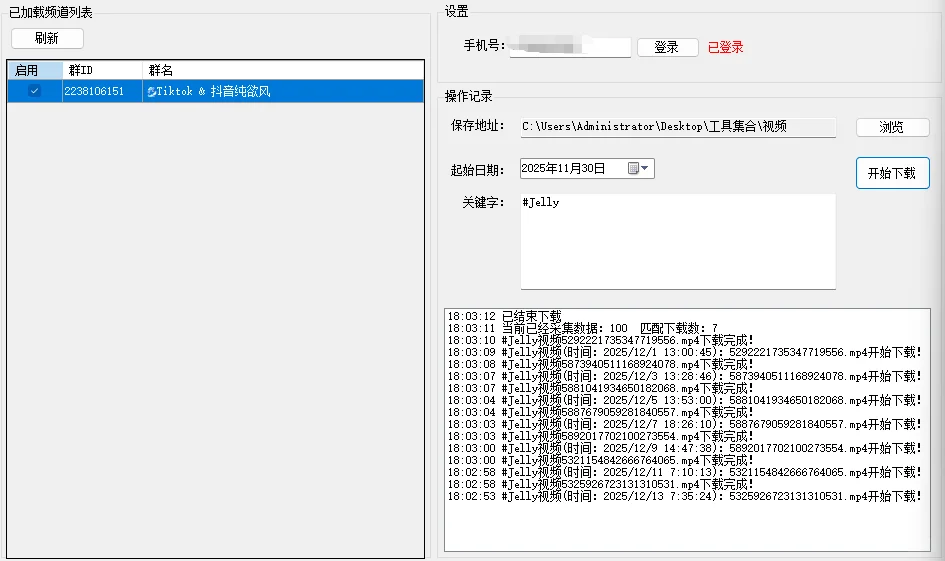Click the icon before Tiktok group name
The width and height of the screenshot is (945, 561).
(x=151, y=92)
